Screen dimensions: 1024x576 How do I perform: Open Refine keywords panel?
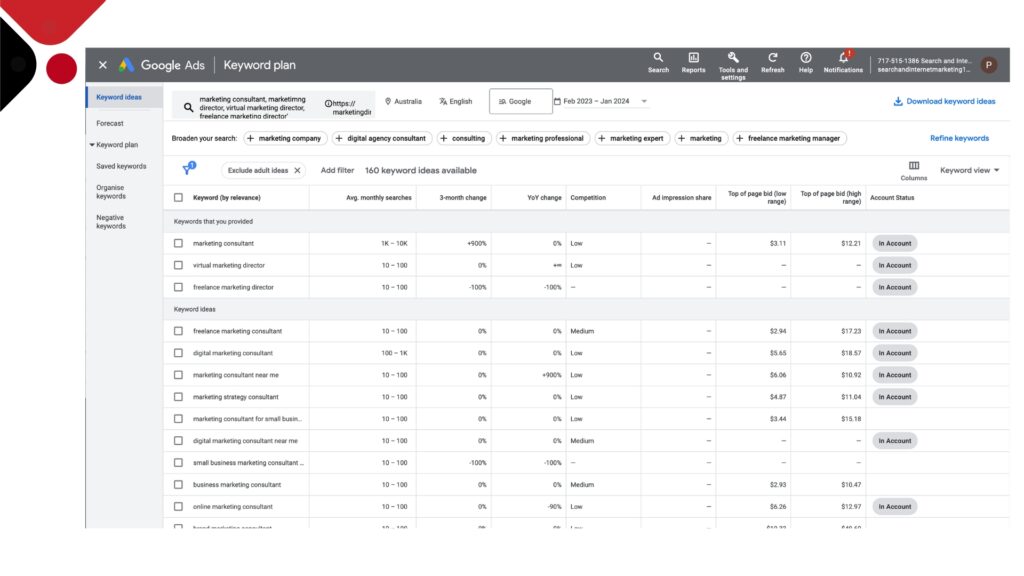tap(959, 138)
